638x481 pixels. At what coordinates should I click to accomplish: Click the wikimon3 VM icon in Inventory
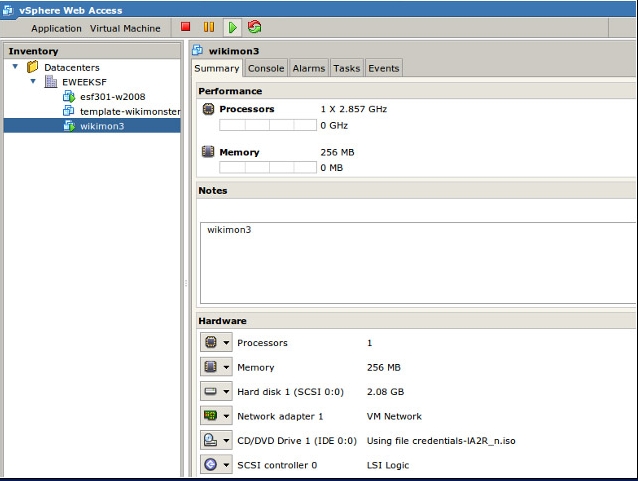click(x=69, y=126)
